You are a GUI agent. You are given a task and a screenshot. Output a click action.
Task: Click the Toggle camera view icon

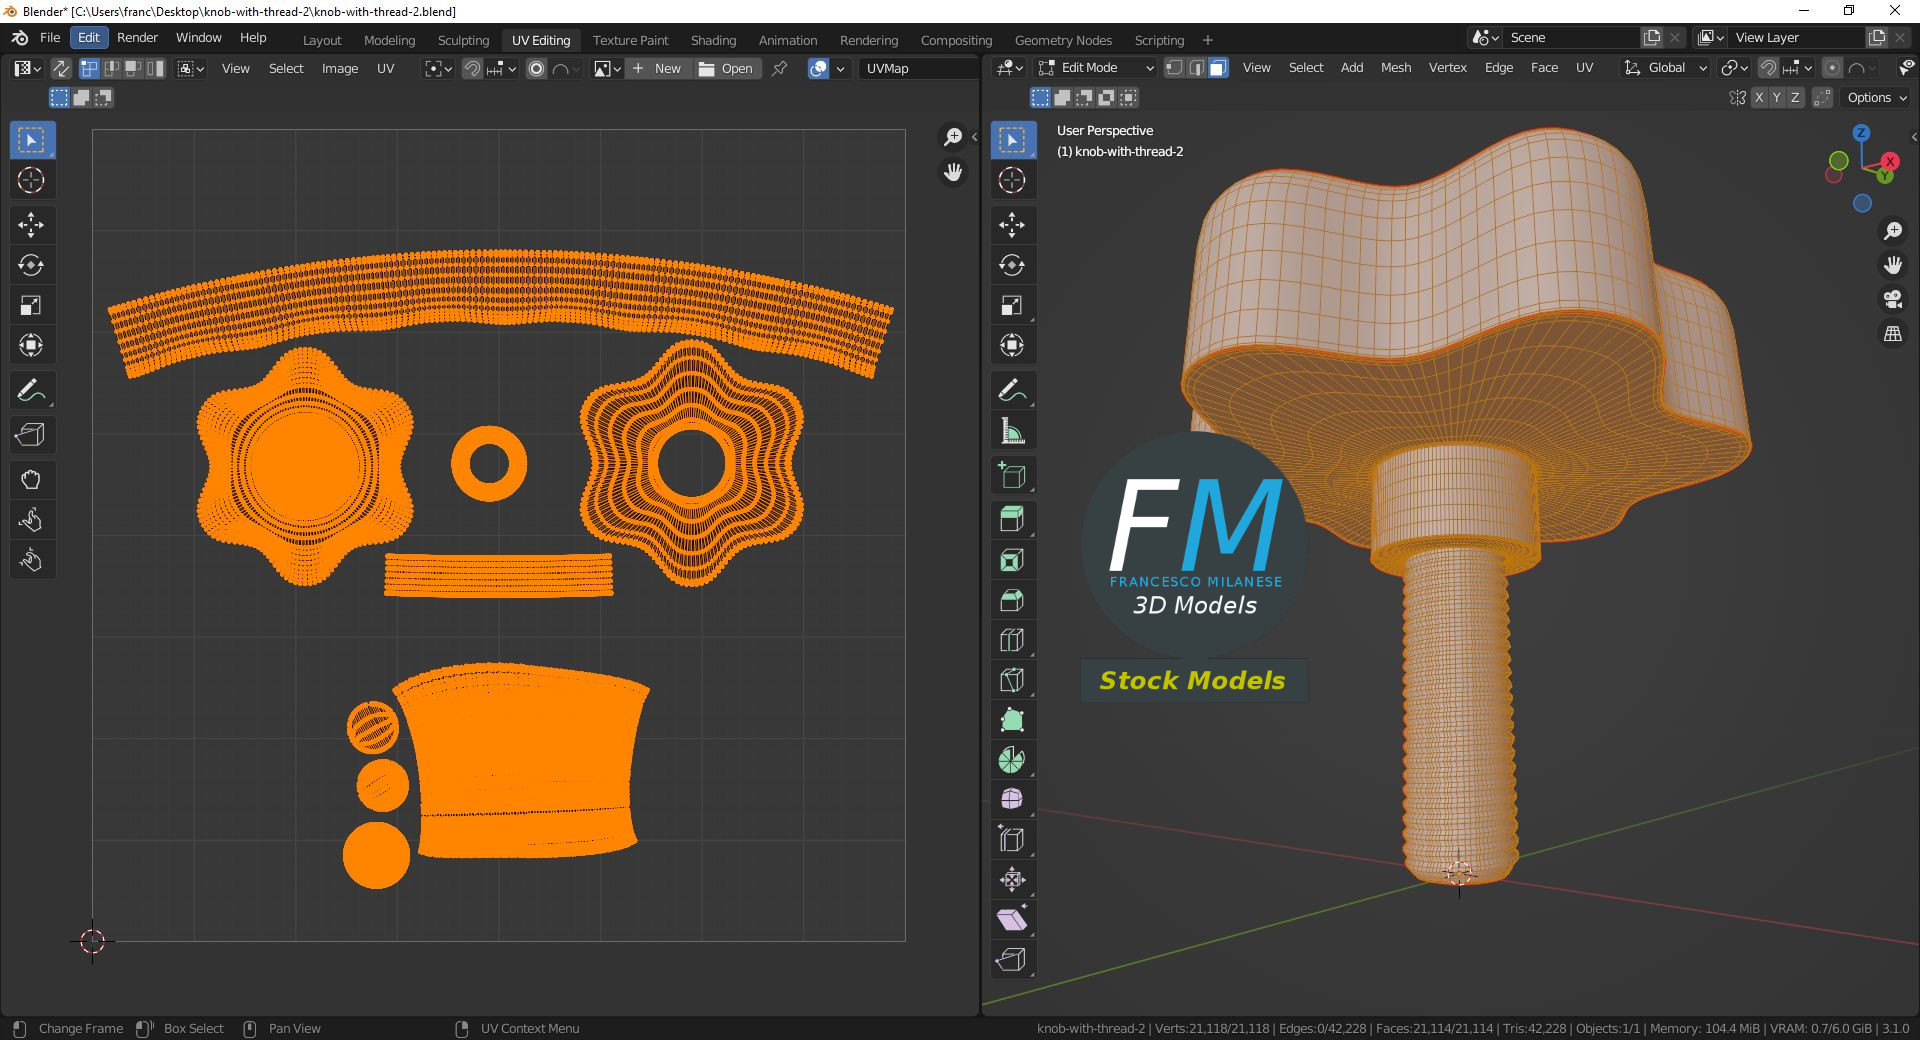point(1892,299)
